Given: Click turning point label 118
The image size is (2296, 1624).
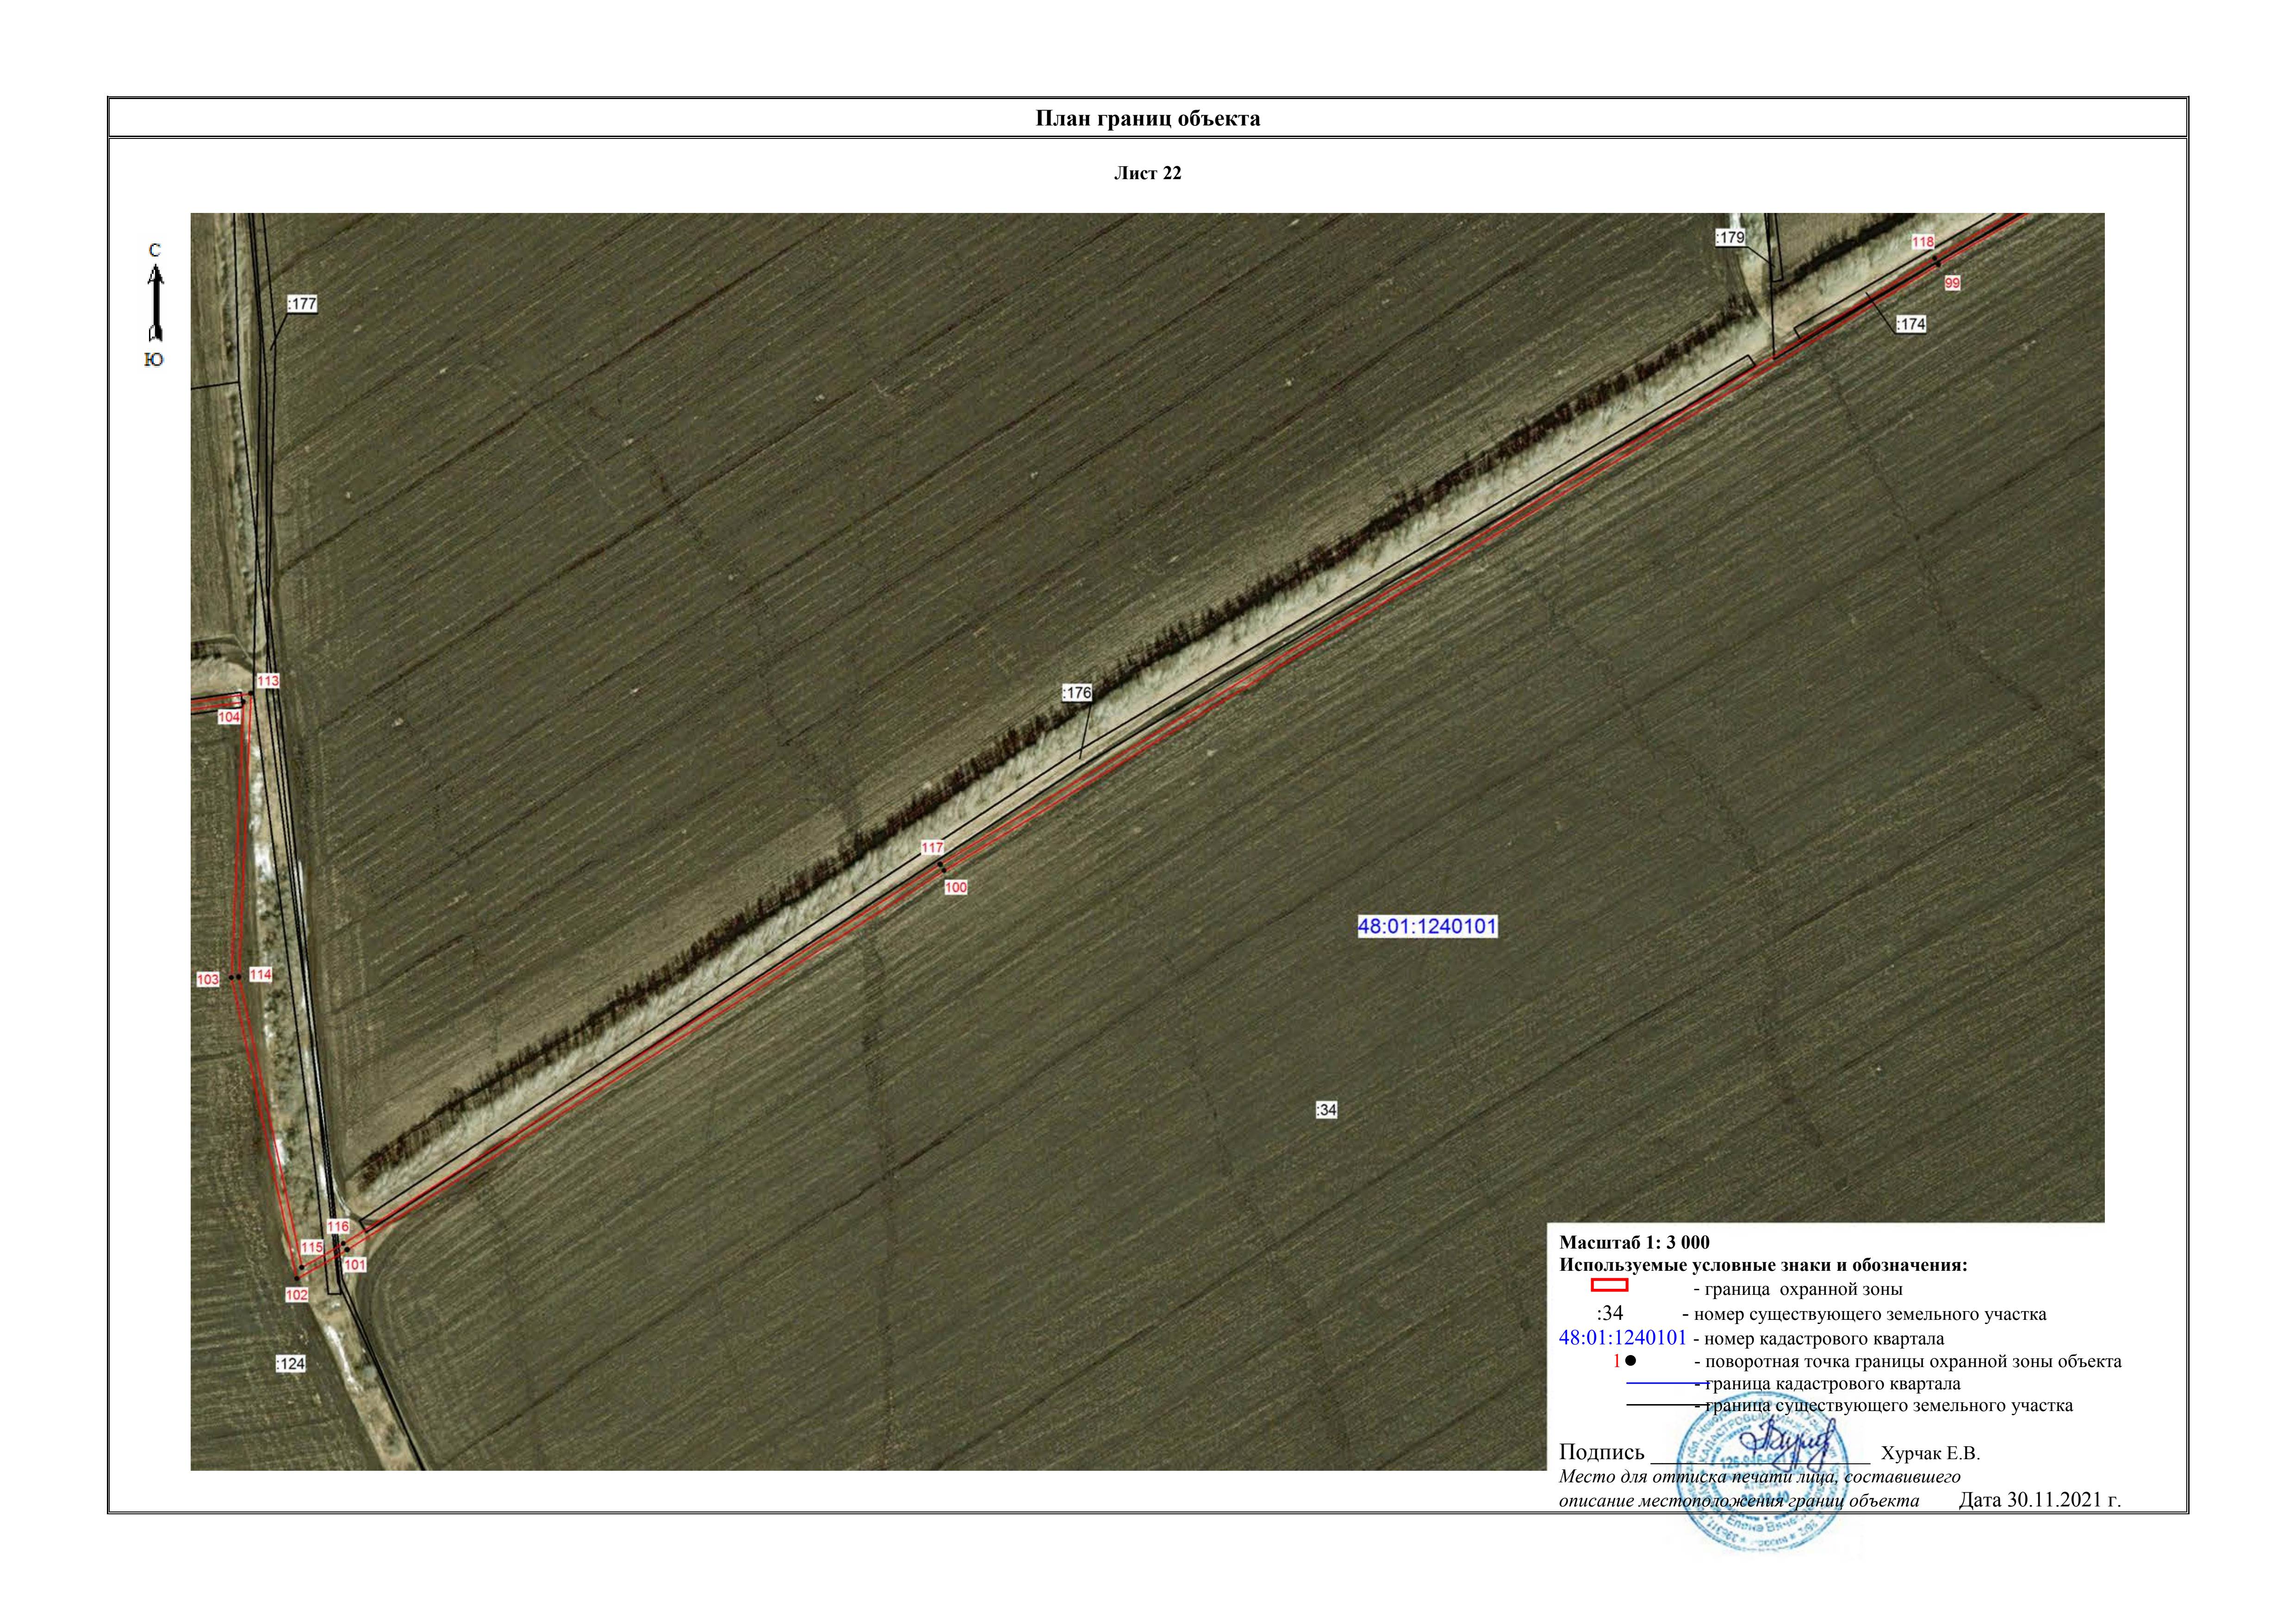Looking at the screenshot, I should pyautogui.click(x=1922, y=242).
